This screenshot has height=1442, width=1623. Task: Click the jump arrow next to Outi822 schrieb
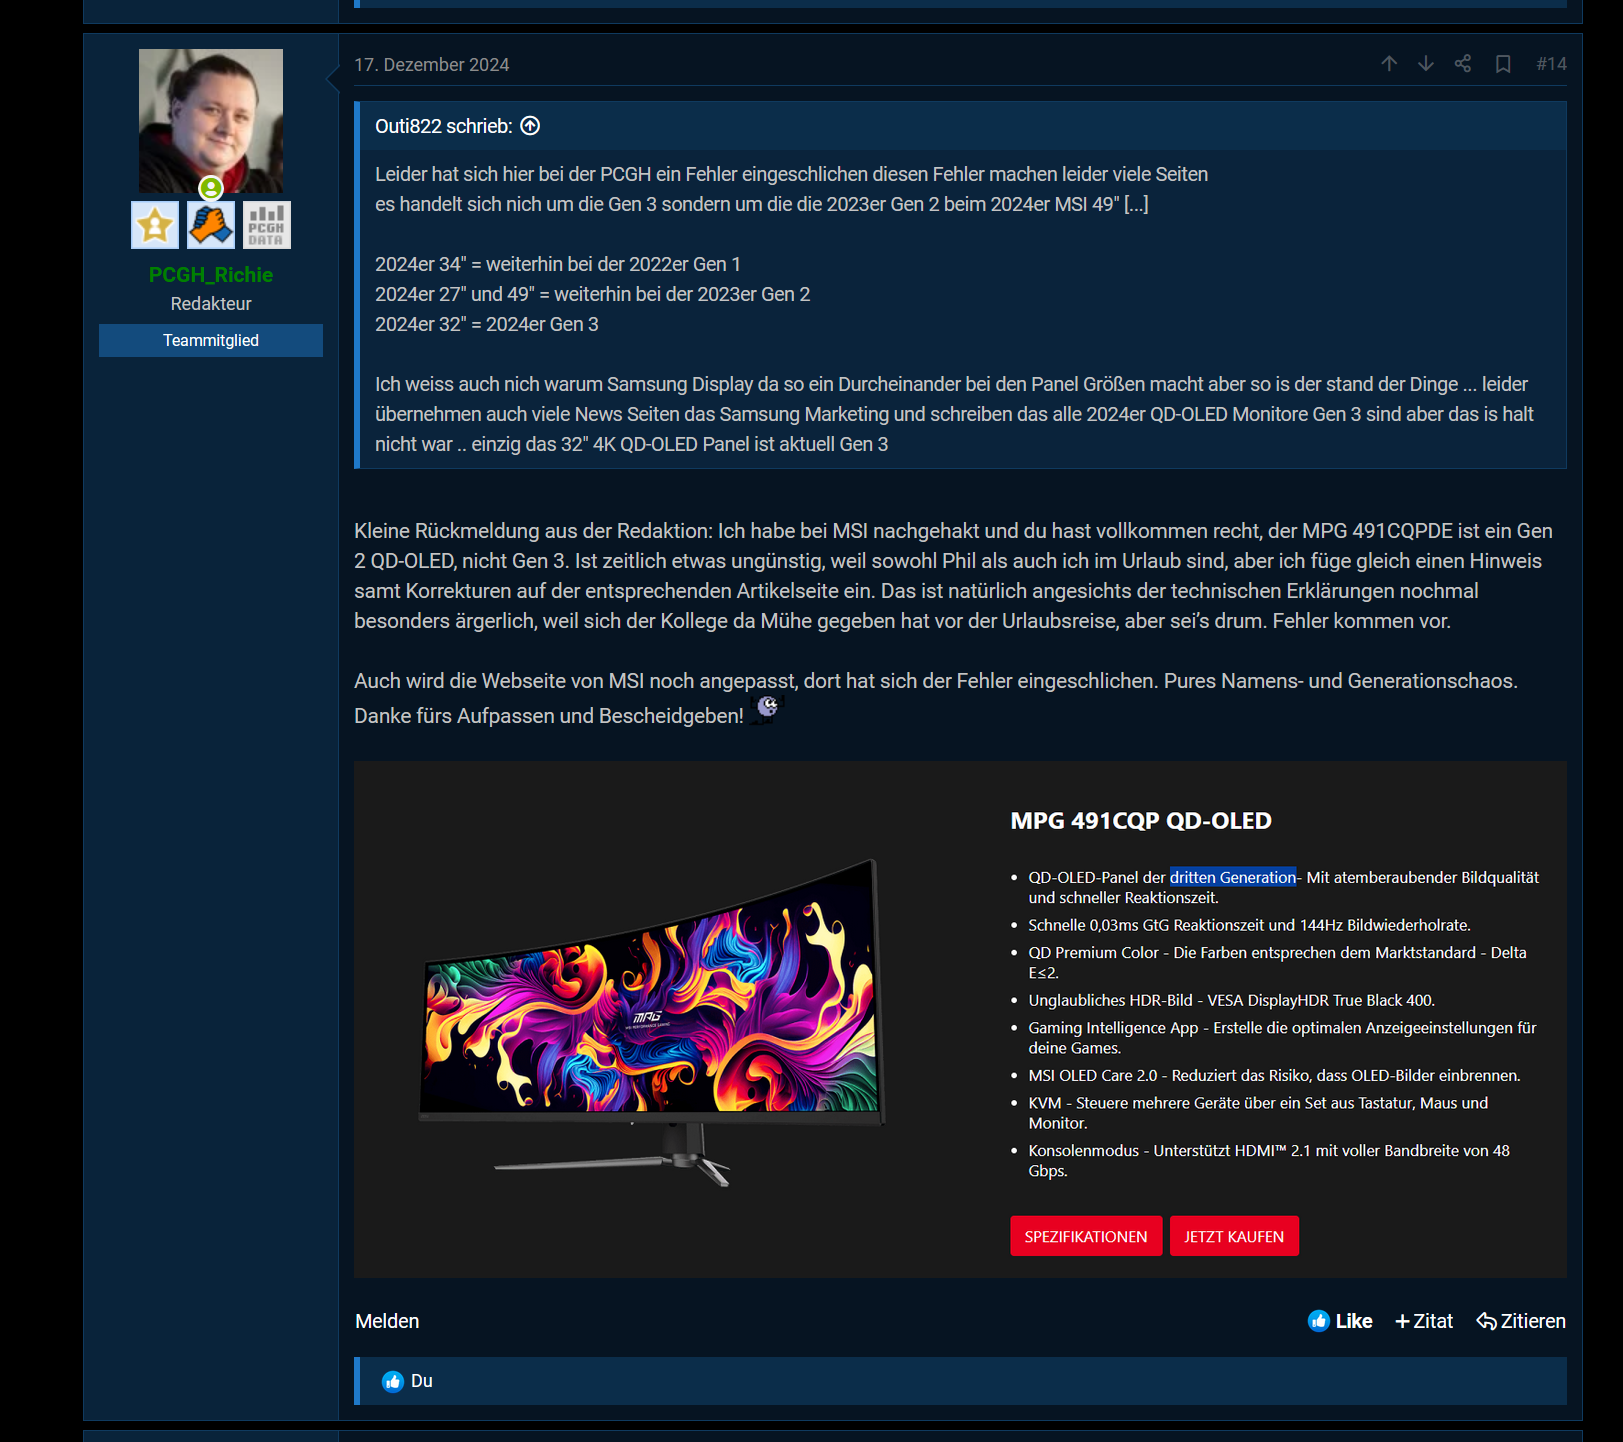(531, 126)
